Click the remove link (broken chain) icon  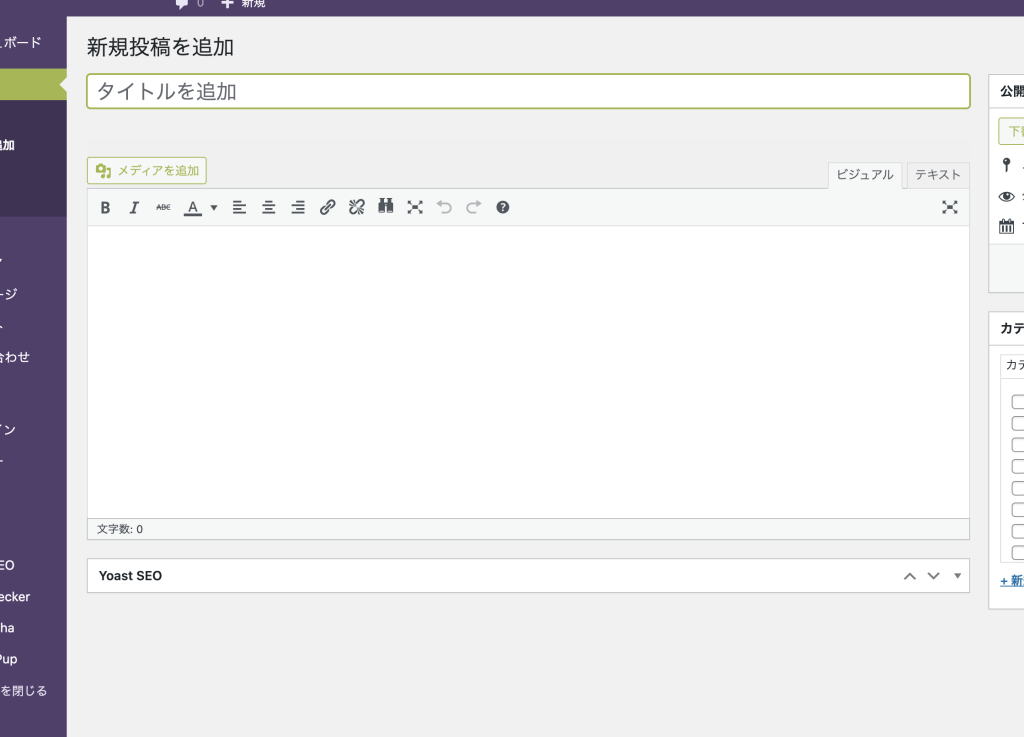point(356,208)
